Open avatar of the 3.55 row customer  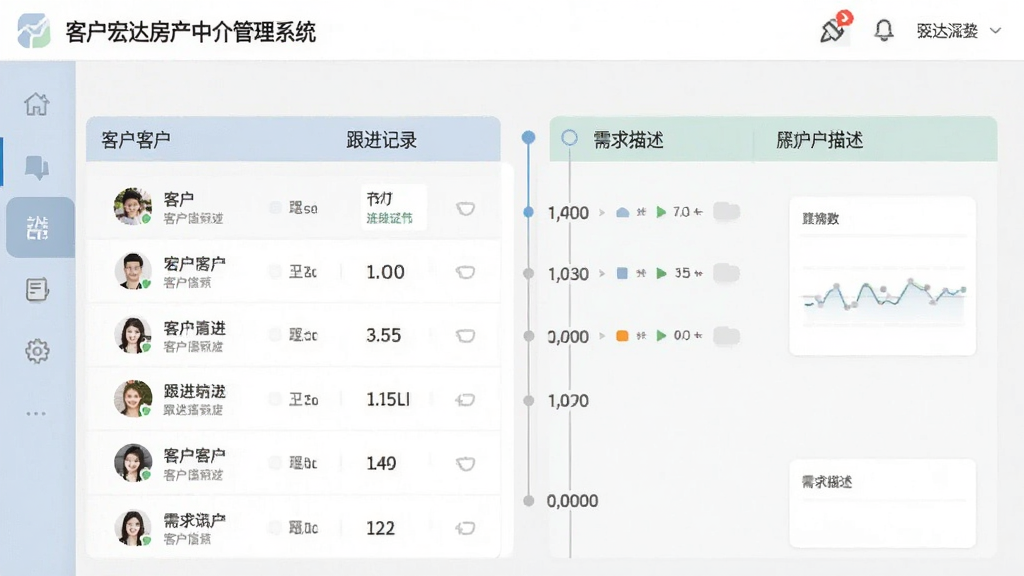coord(133,334)
